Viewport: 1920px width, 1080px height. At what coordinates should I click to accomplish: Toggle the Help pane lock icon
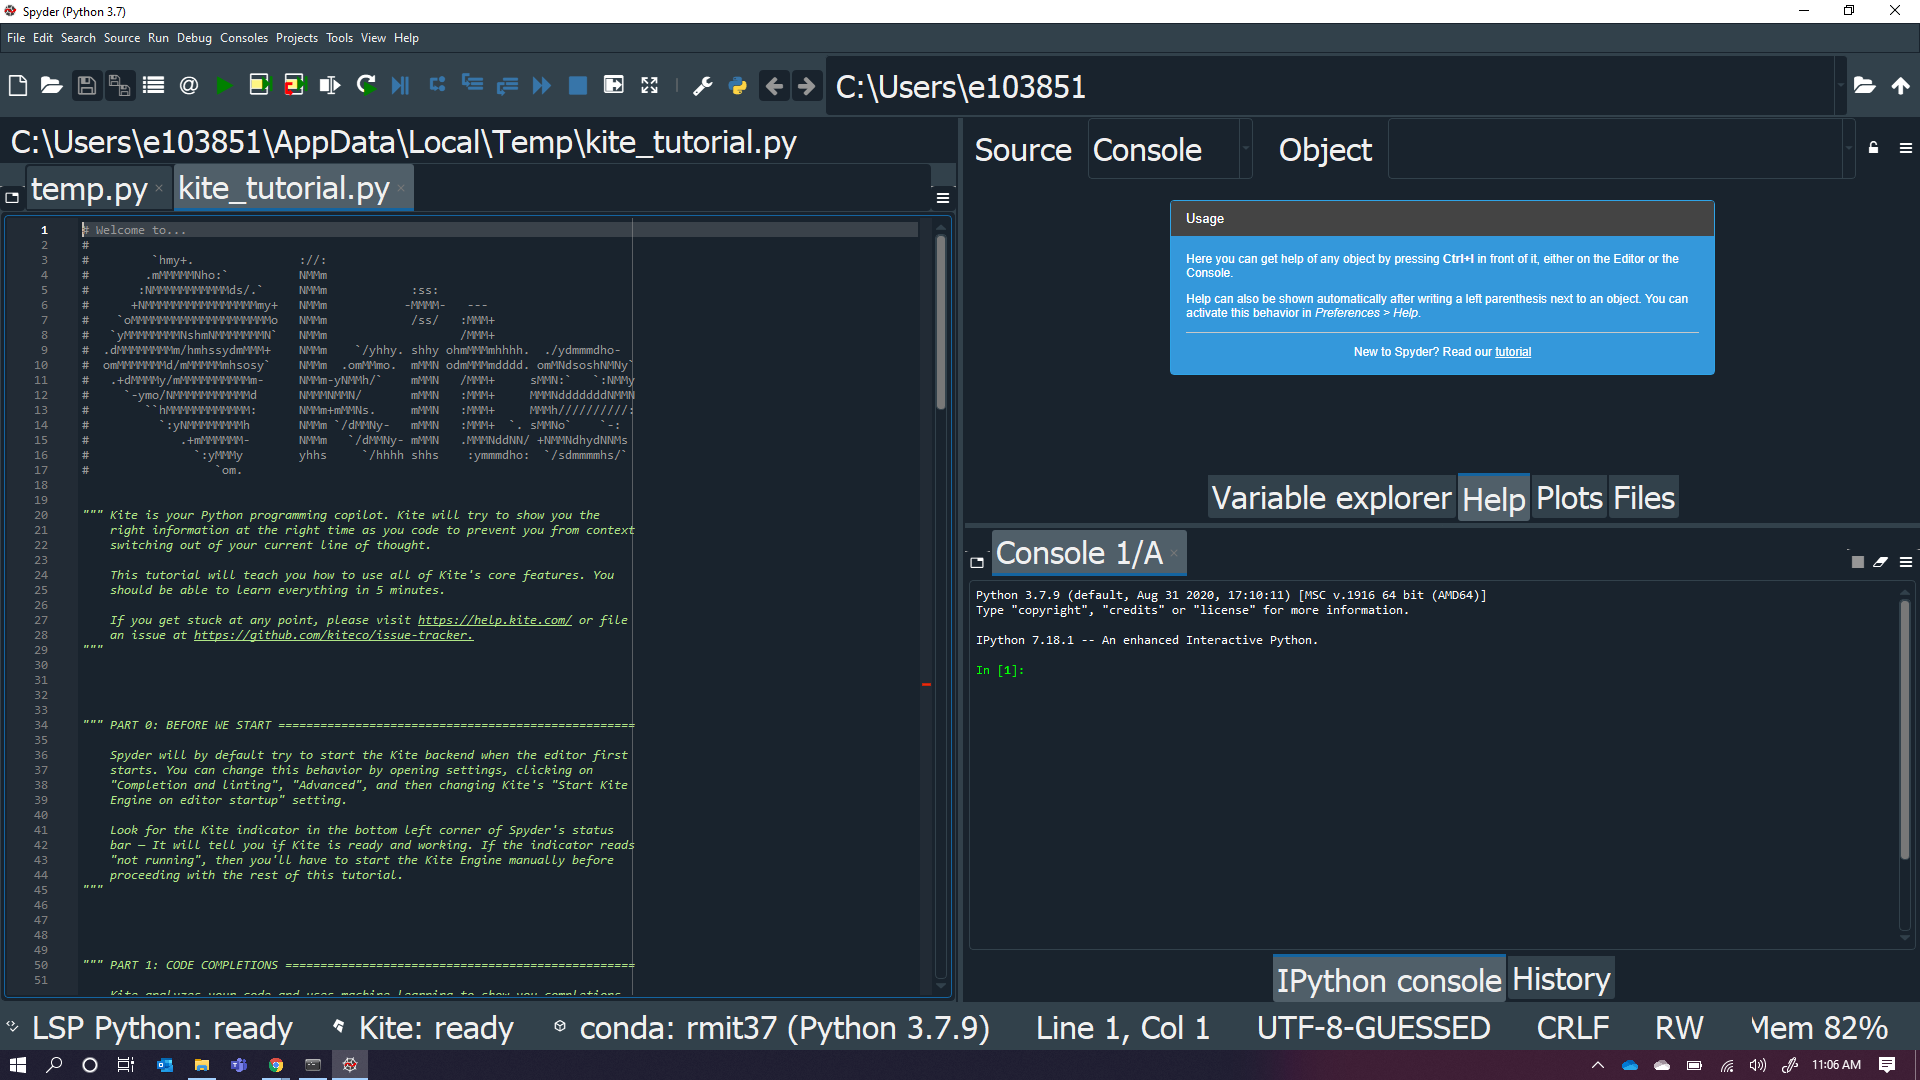(1874, 148)
